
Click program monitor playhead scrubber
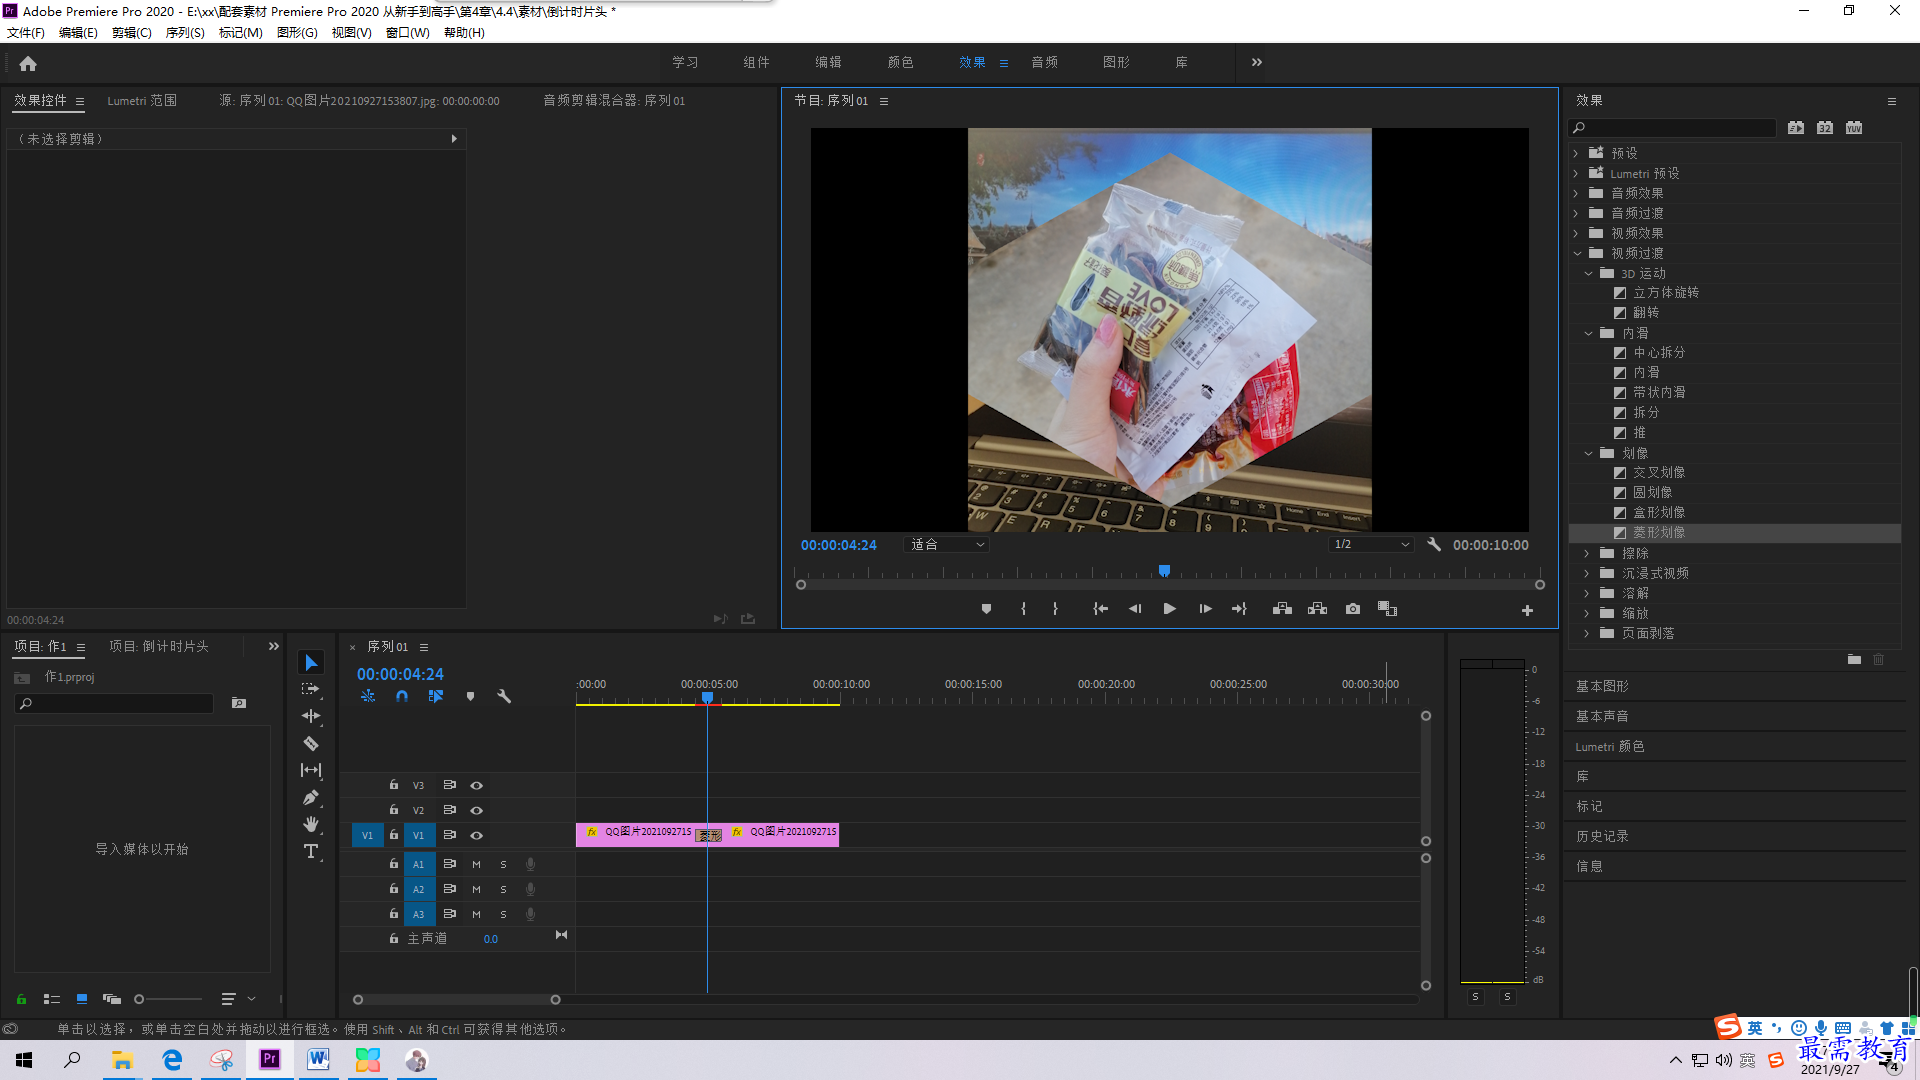1164,571
